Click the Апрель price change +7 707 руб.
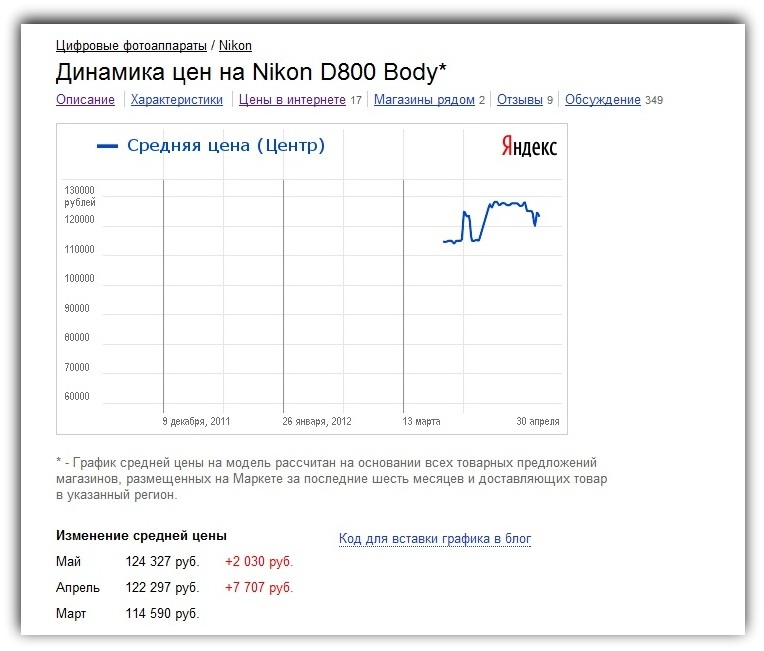764x651 pixels. point(259,587)
